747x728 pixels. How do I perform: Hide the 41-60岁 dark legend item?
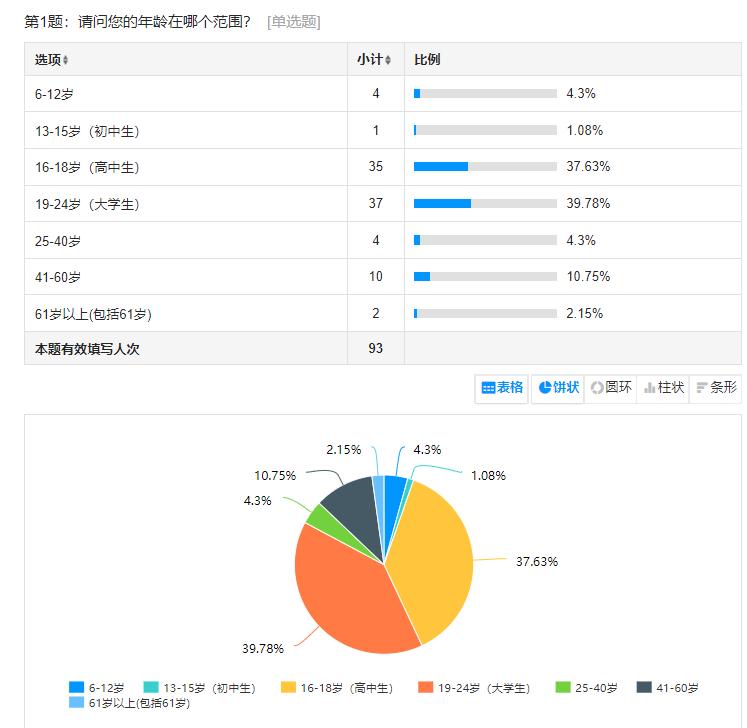point(645,688)
